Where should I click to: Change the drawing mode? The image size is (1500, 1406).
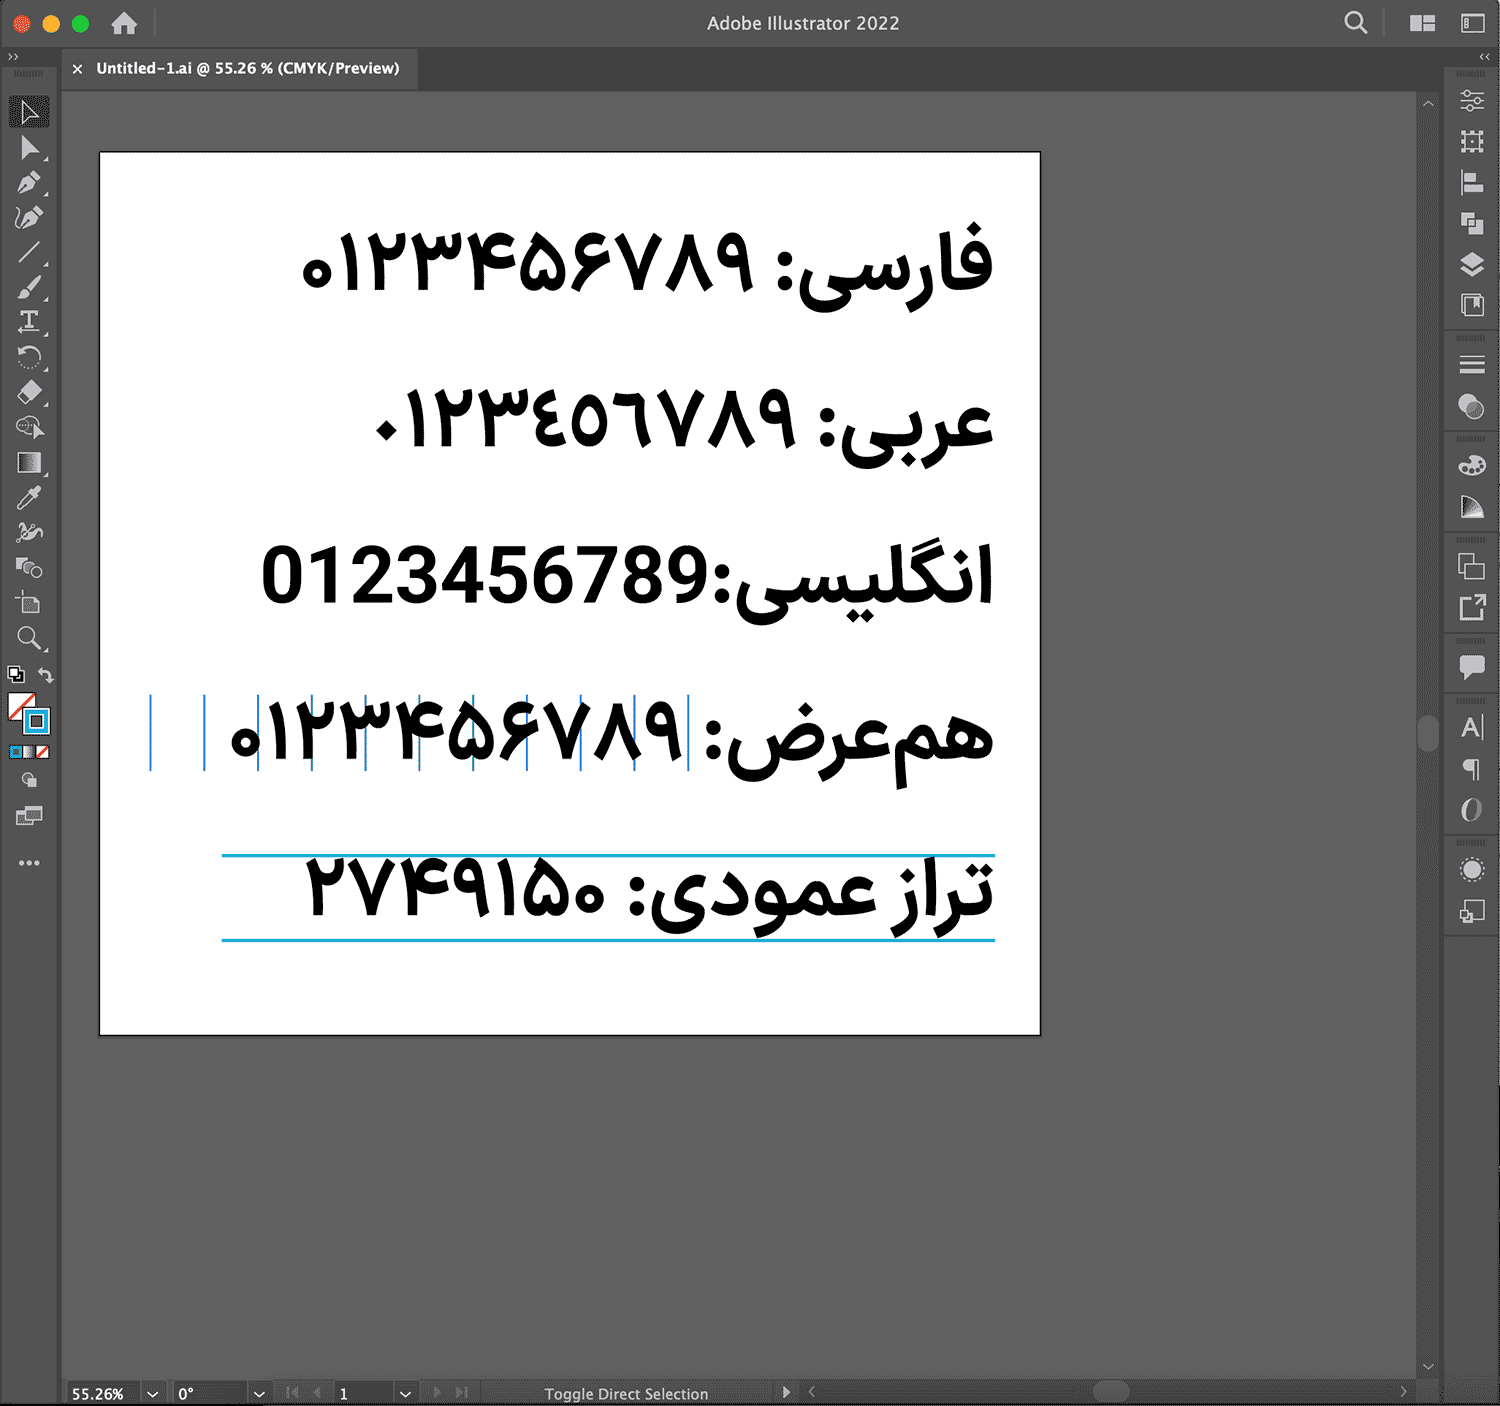click(29, 781)
